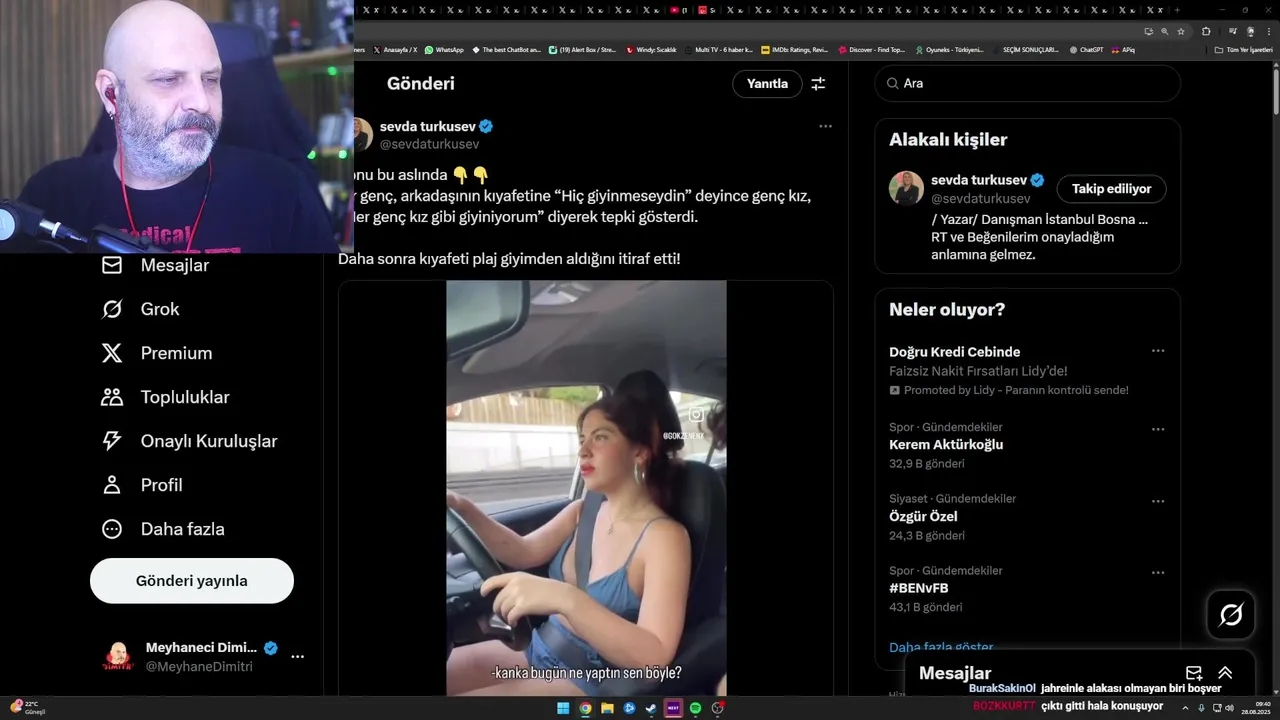Open The best ChatBot bookmark

[506, 49]
